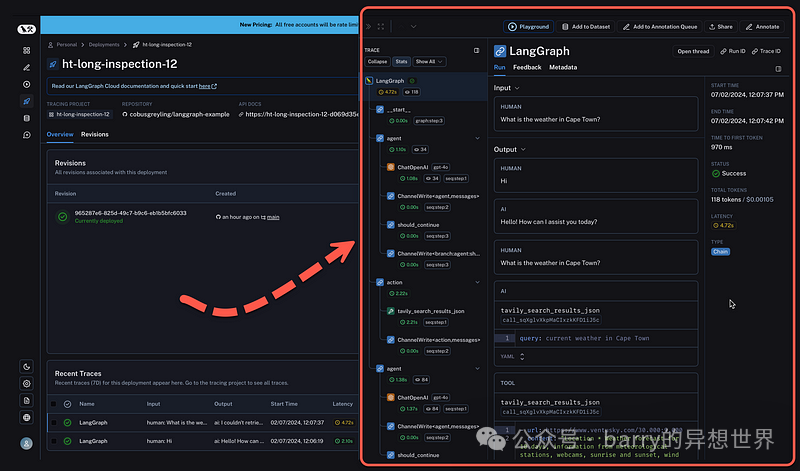The height and width of the screenshot is (471, 800).
Task: Click the Share button
Action: (720, 27)
